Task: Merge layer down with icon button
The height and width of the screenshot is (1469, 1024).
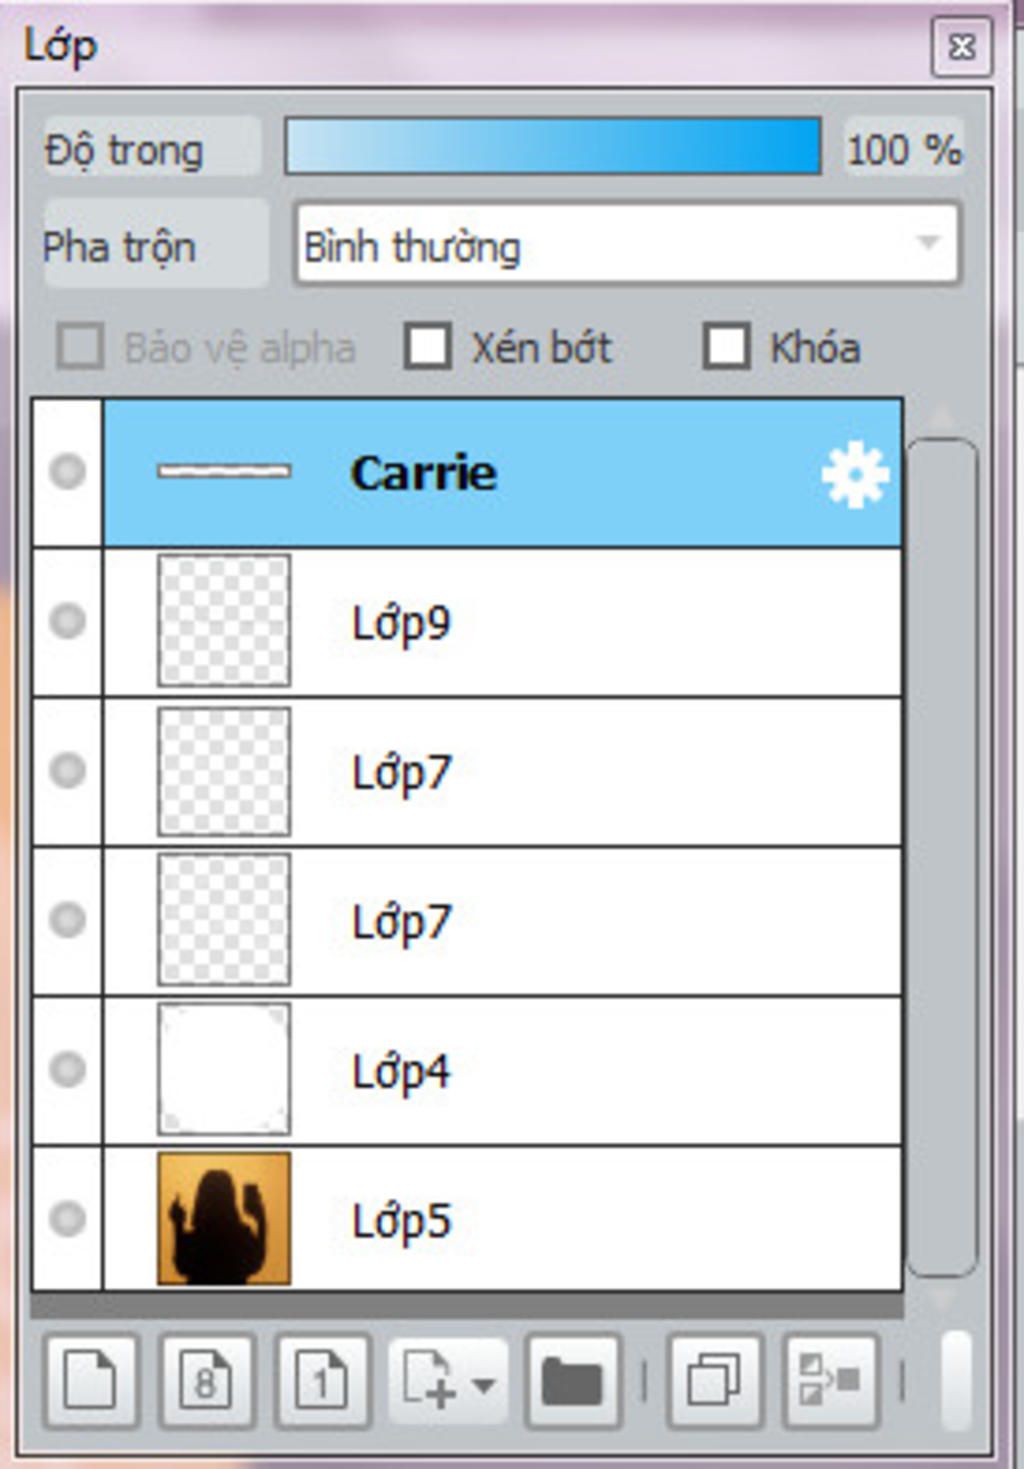Action: point(831,1381)
